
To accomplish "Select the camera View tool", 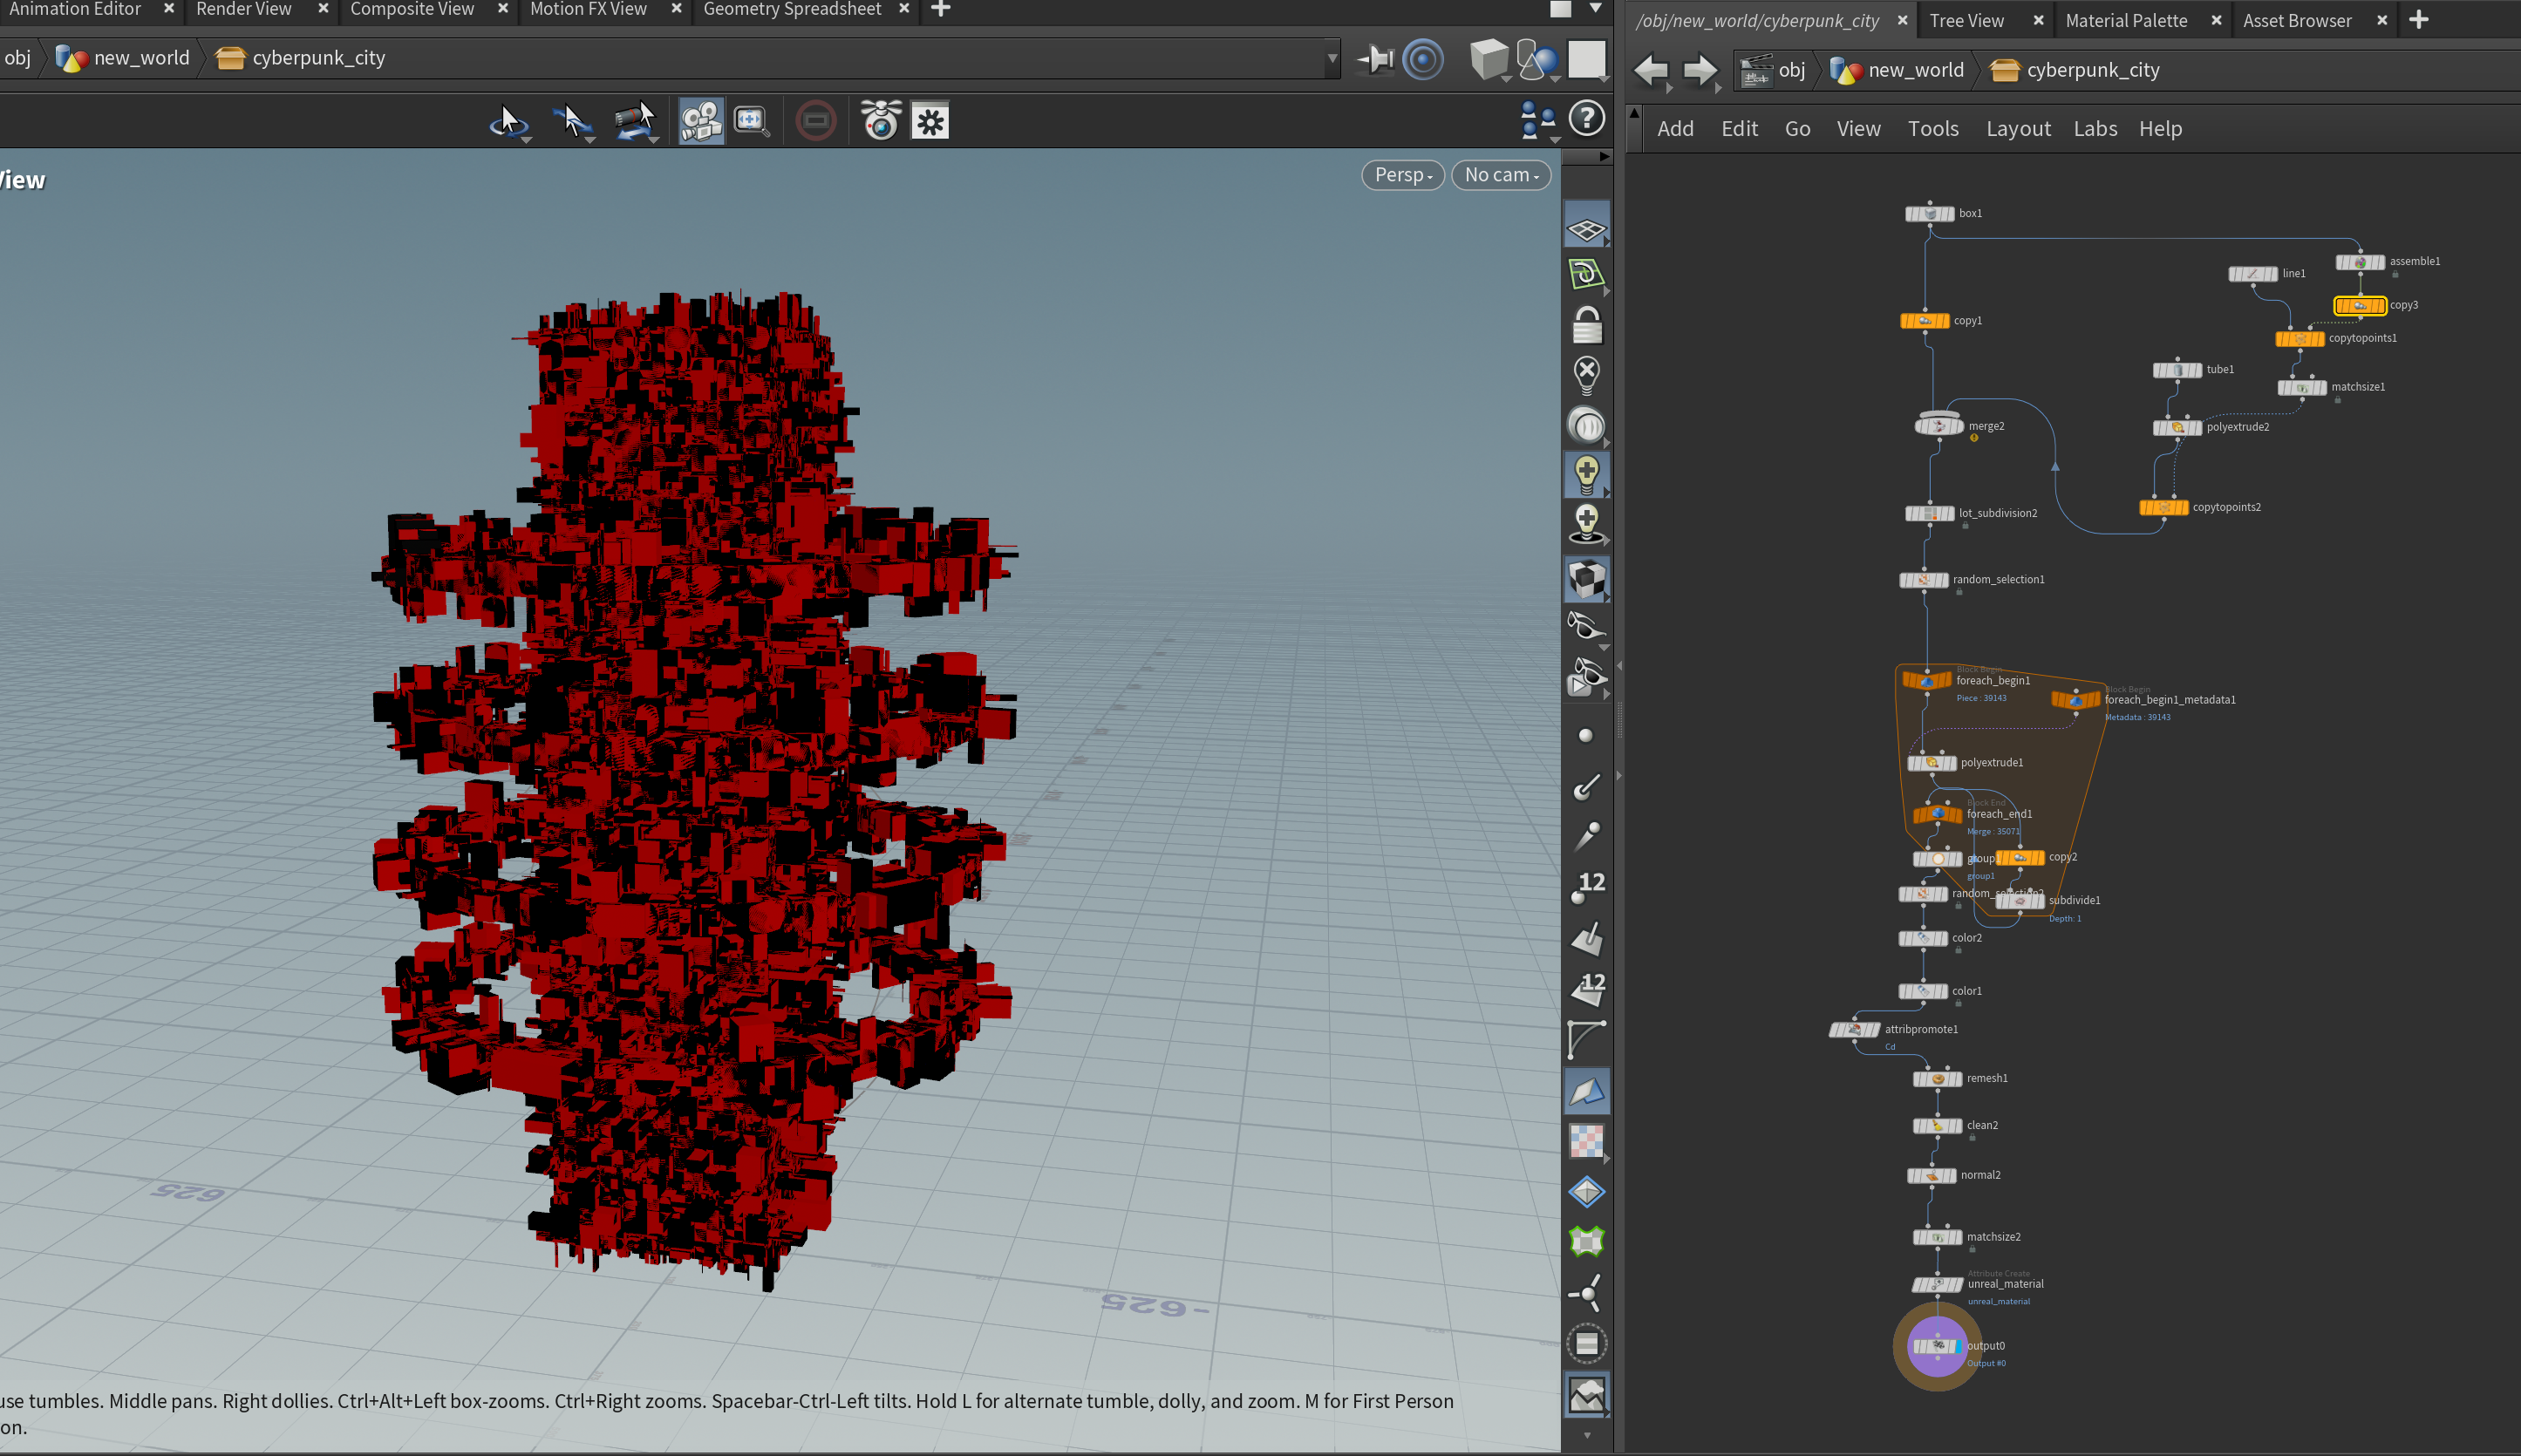I will 700,121.
